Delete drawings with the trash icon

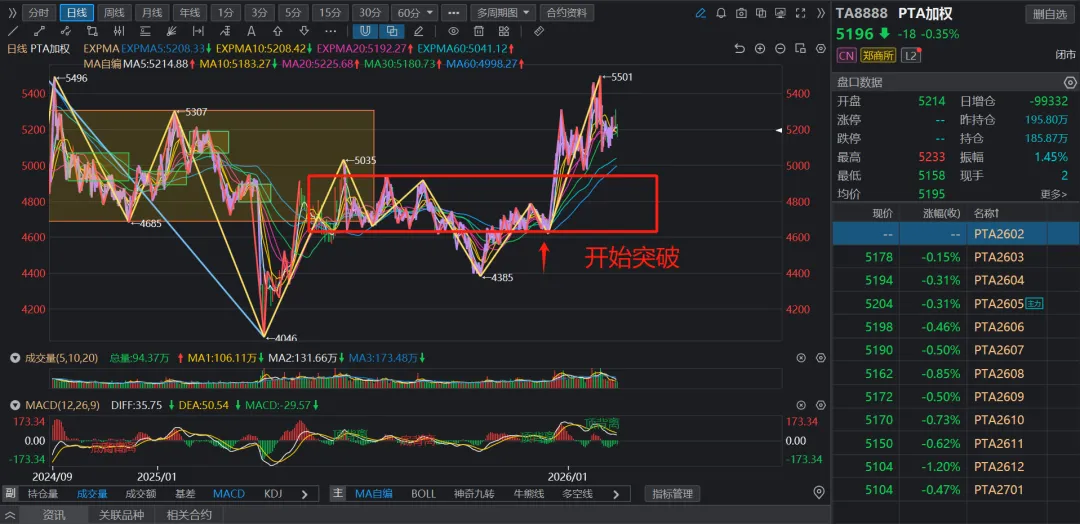(479, 31)
